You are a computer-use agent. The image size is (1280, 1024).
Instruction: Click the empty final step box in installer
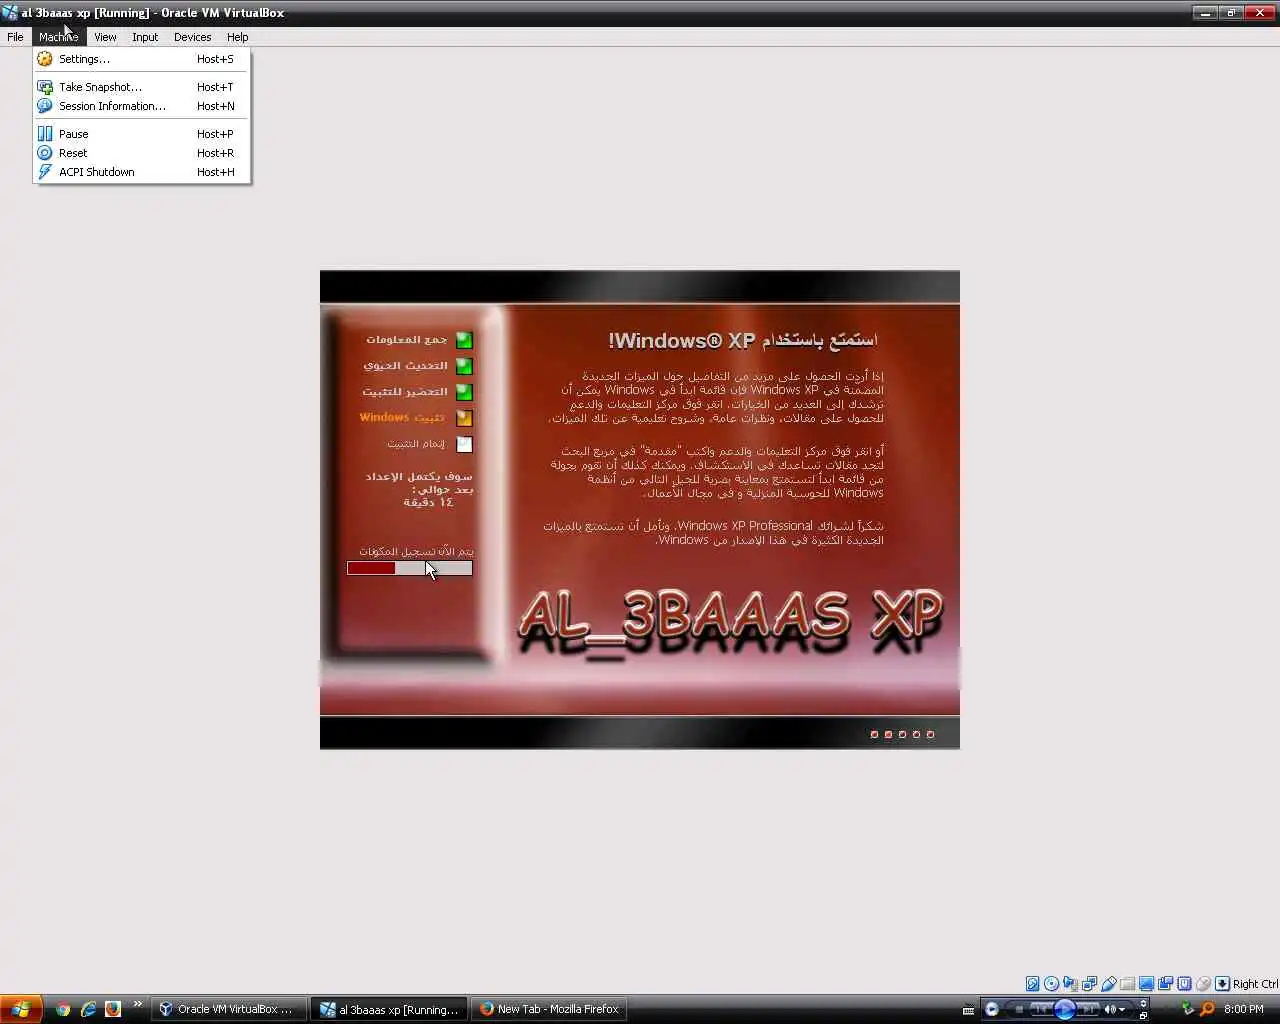click(464, 444)
